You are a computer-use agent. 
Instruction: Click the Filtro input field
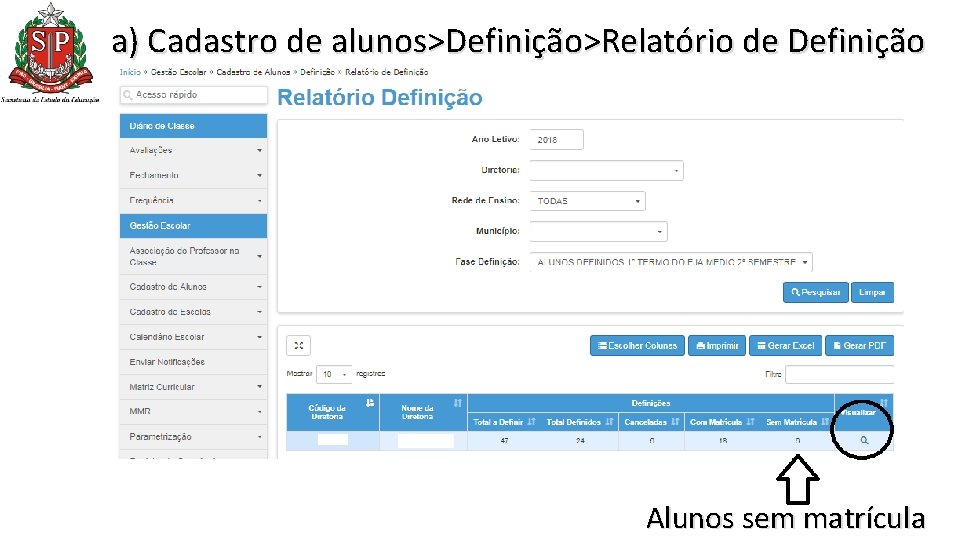click(x=839, y=374)
